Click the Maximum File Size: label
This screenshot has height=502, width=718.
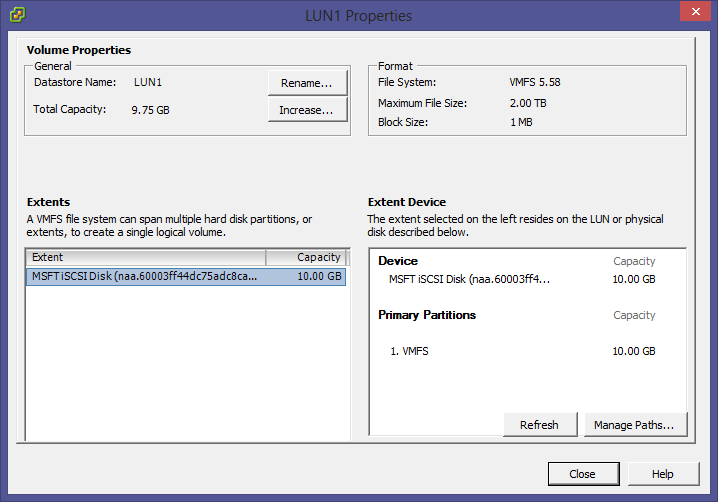tap(422, 104)
